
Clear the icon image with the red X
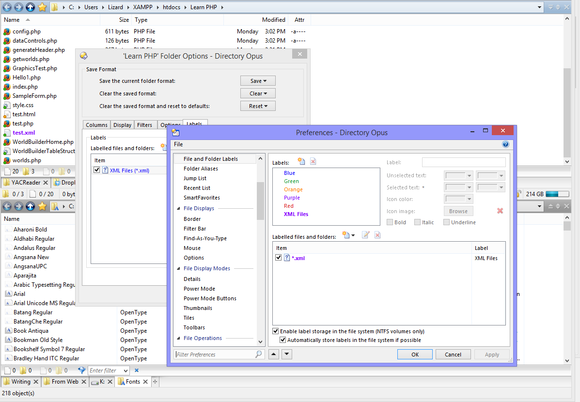tap(500, 211)
